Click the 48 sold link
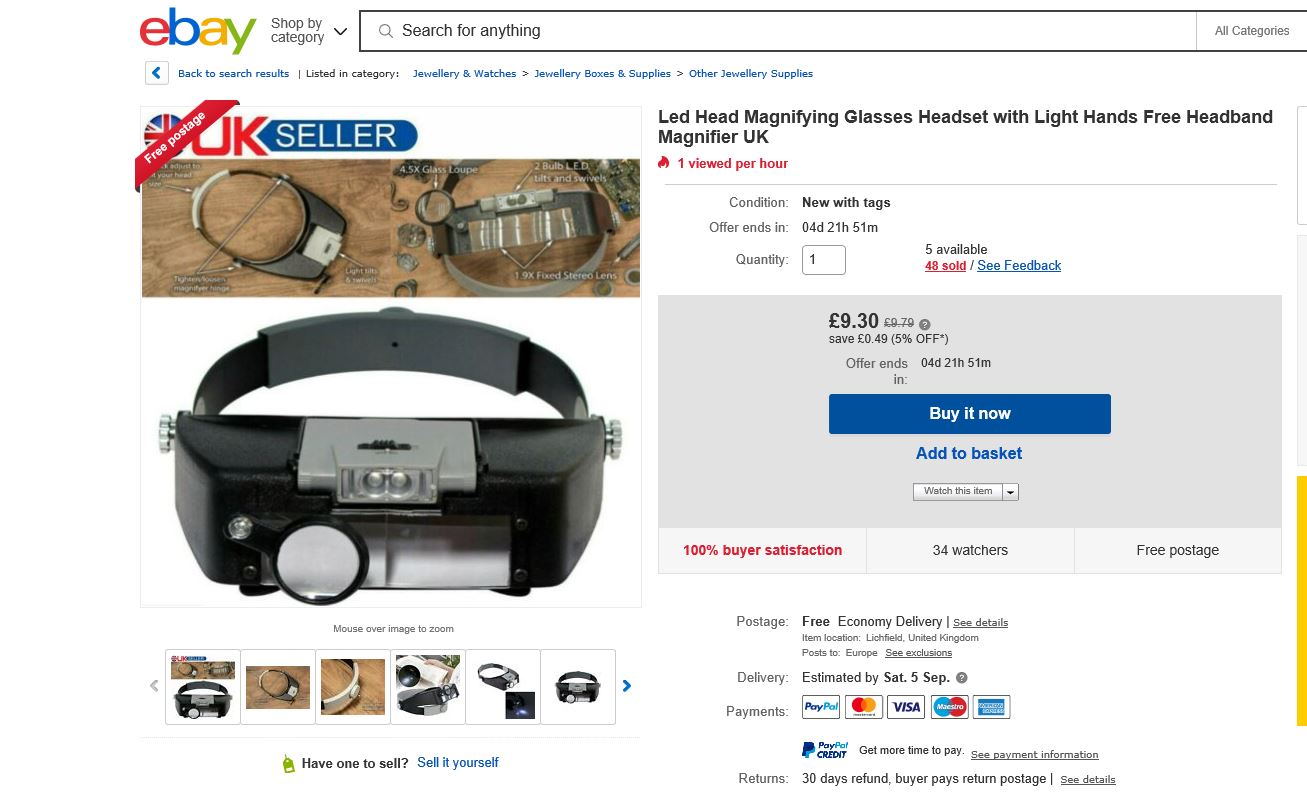This screenshot has height=801, width=1307. tap(945, 266)
